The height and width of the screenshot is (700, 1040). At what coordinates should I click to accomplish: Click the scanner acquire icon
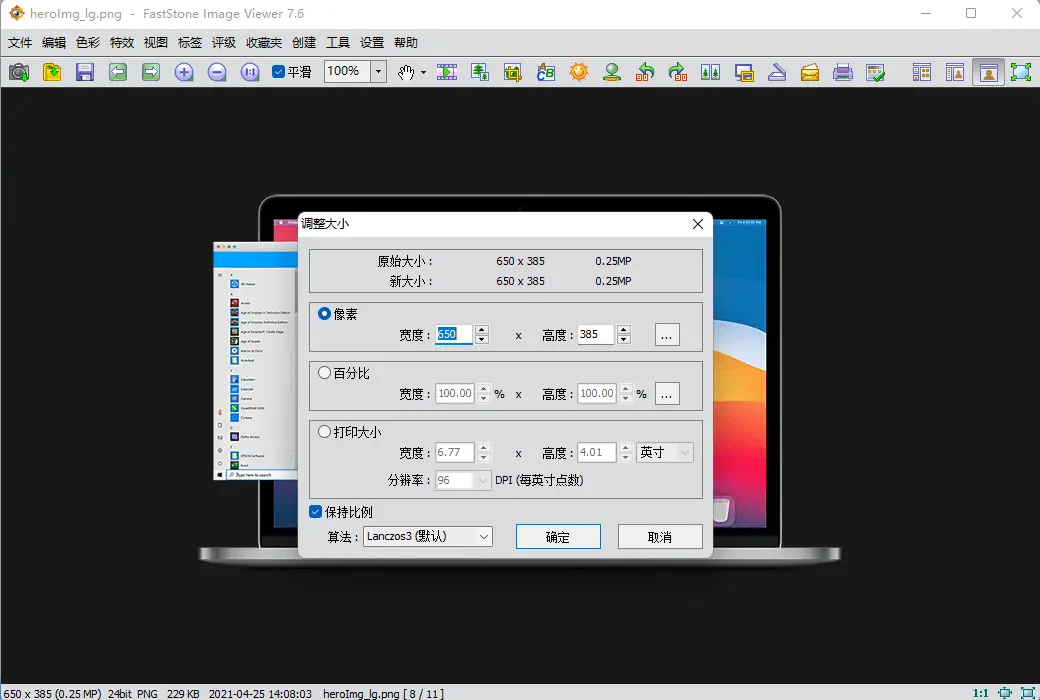click(x=777, y=72)
